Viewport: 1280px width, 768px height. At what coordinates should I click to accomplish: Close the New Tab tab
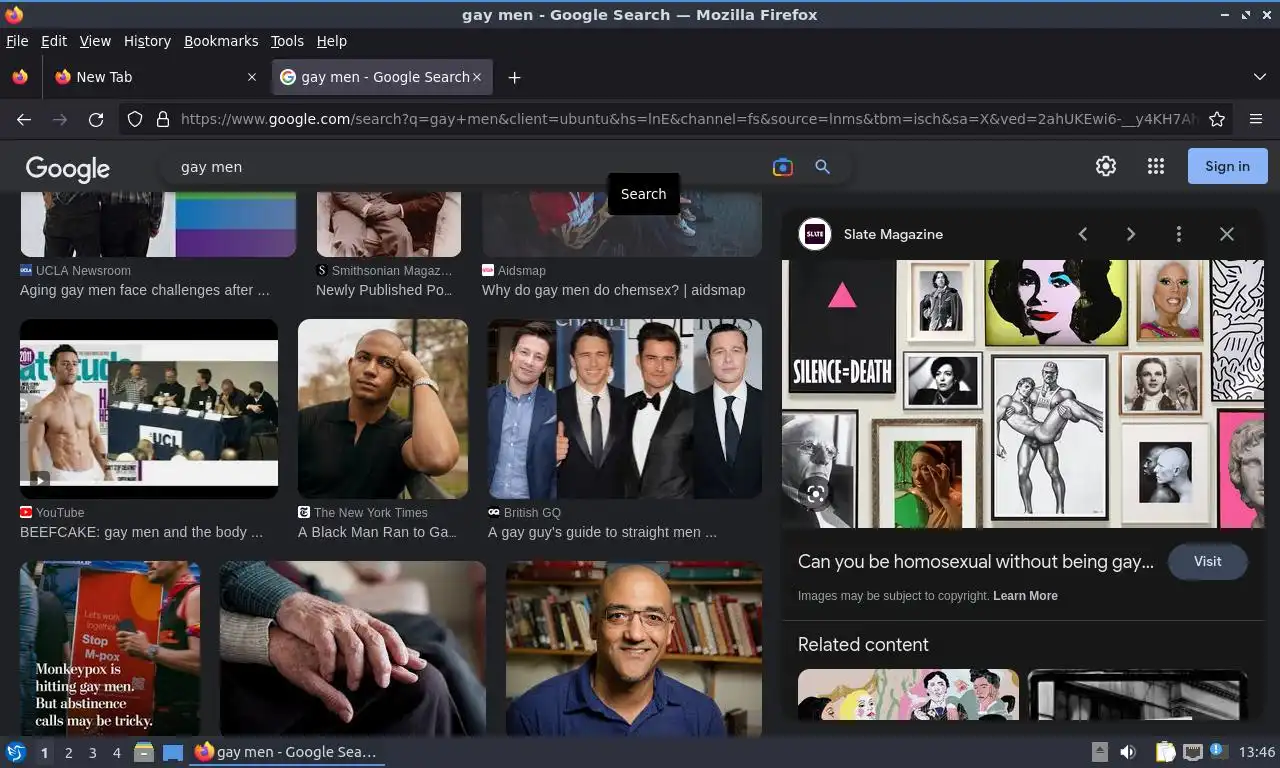point(251,77)
